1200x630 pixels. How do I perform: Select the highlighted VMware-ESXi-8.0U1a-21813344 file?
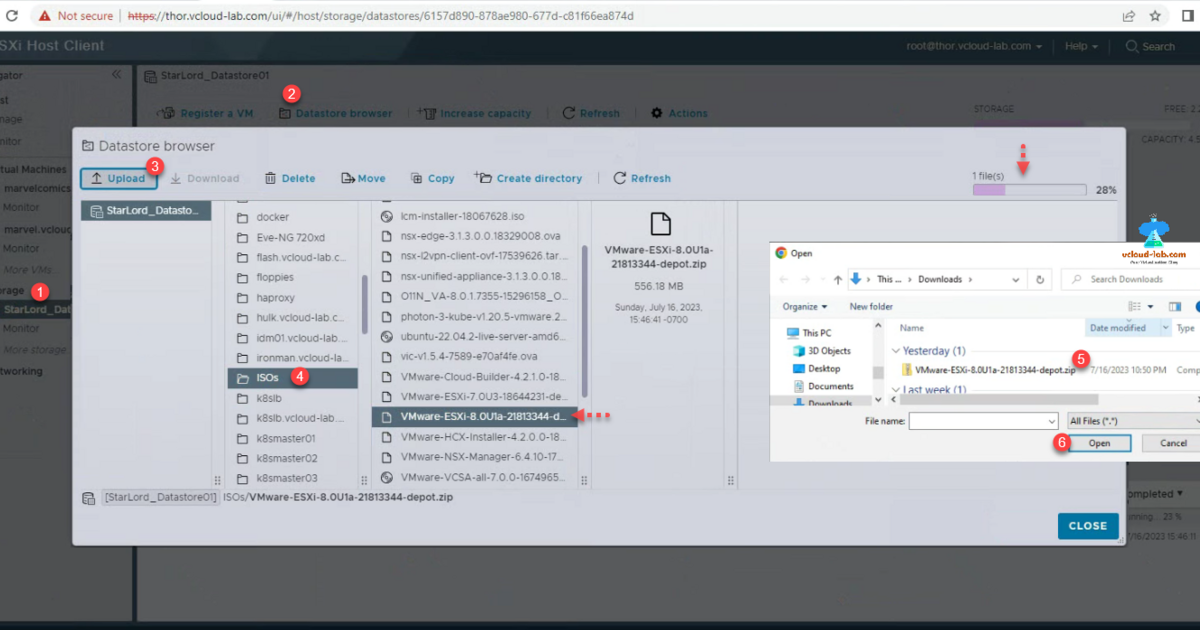coord(473,416)
